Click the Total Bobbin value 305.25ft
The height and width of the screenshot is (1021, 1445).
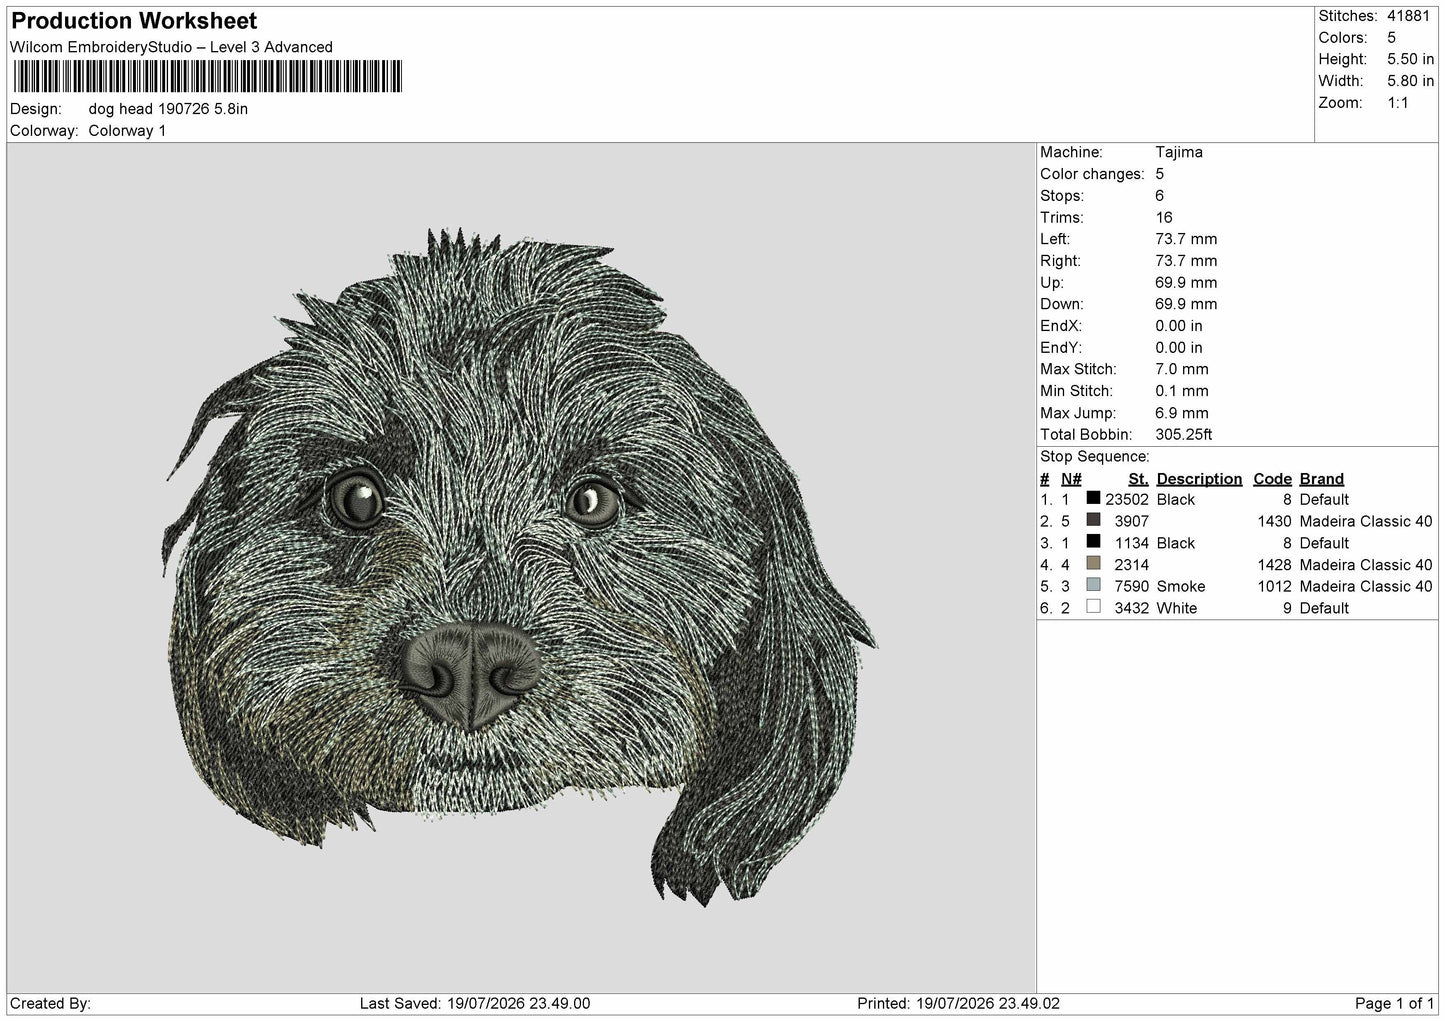tap(1184, 434)
